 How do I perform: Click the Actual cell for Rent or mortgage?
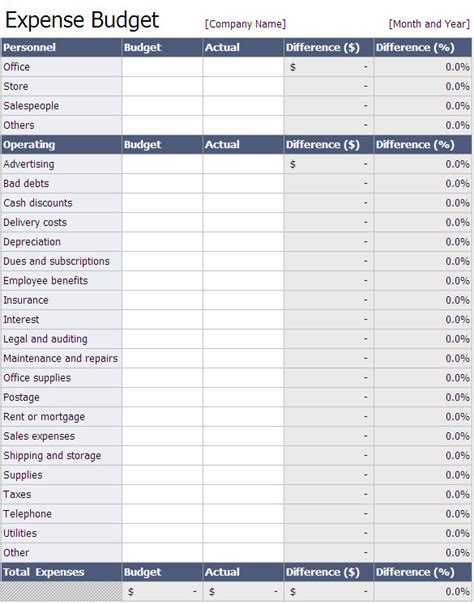coord(243,416)
